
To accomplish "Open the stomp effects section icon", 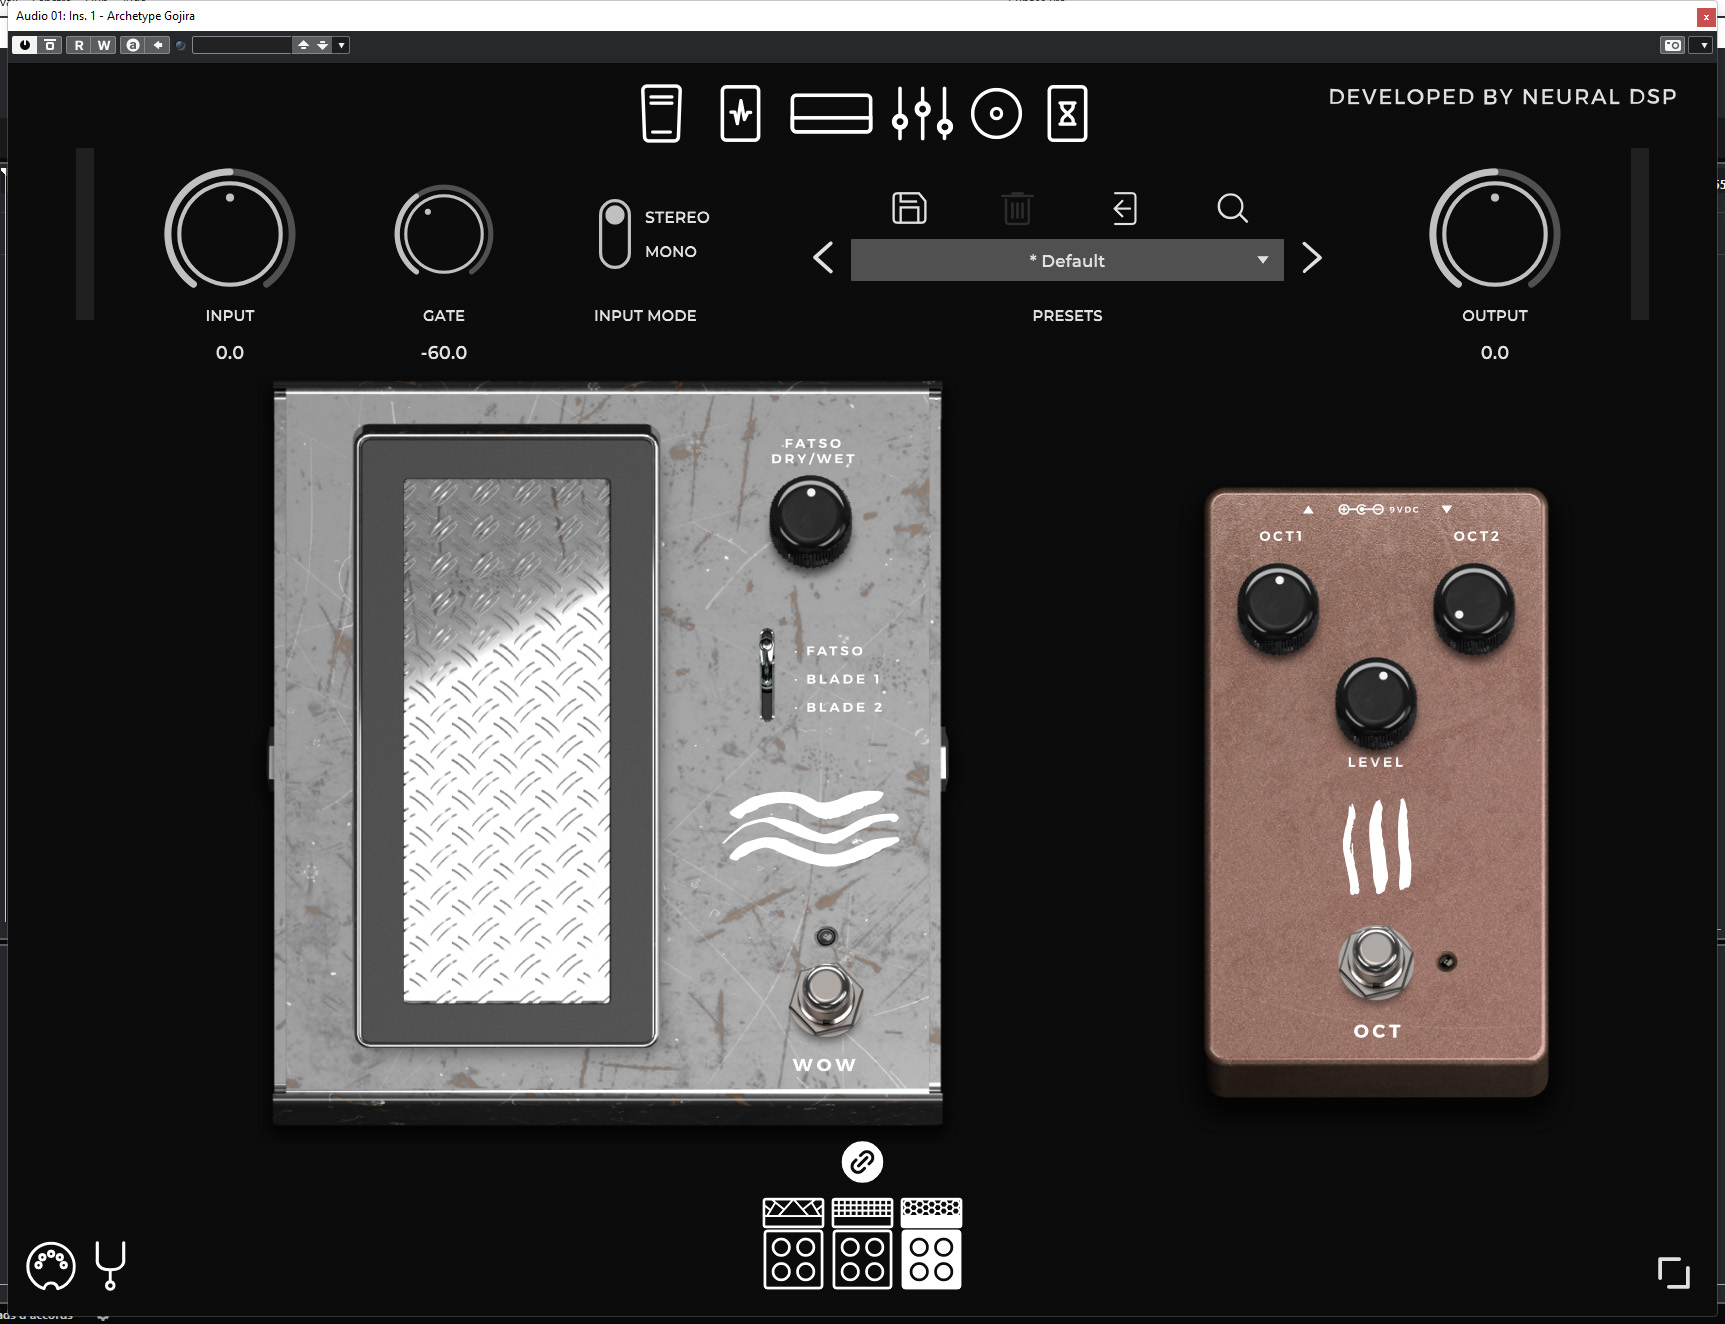I will click(x=740, y=114).
